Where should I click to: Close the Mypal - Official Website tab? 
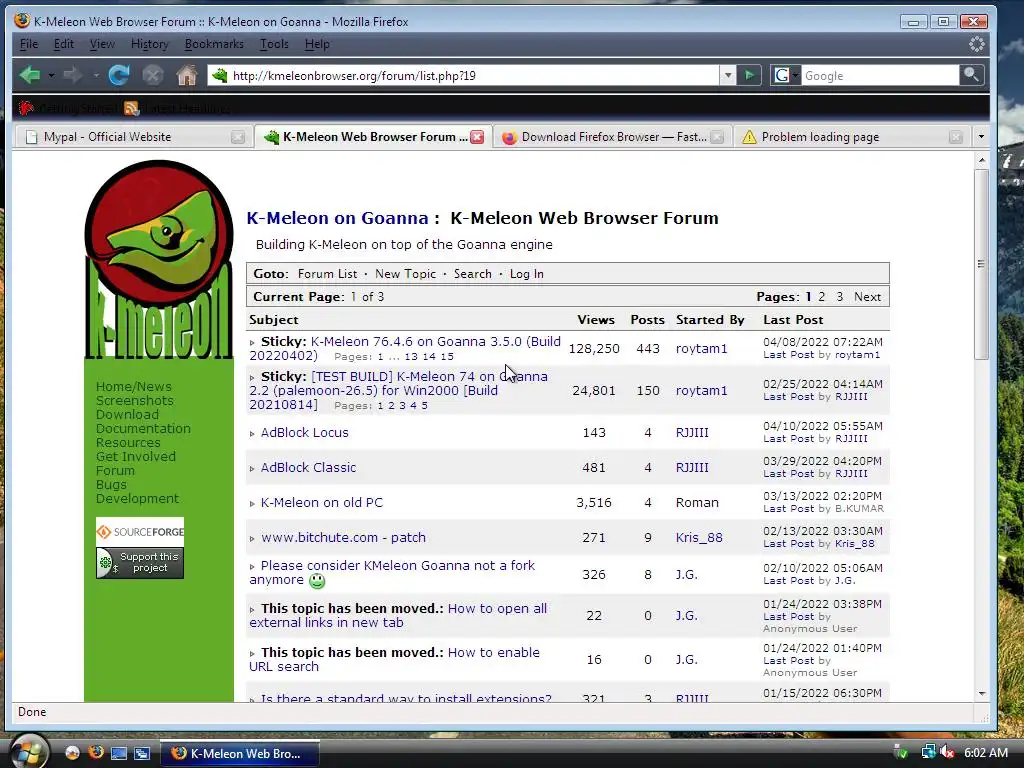(x=238, y=137)
